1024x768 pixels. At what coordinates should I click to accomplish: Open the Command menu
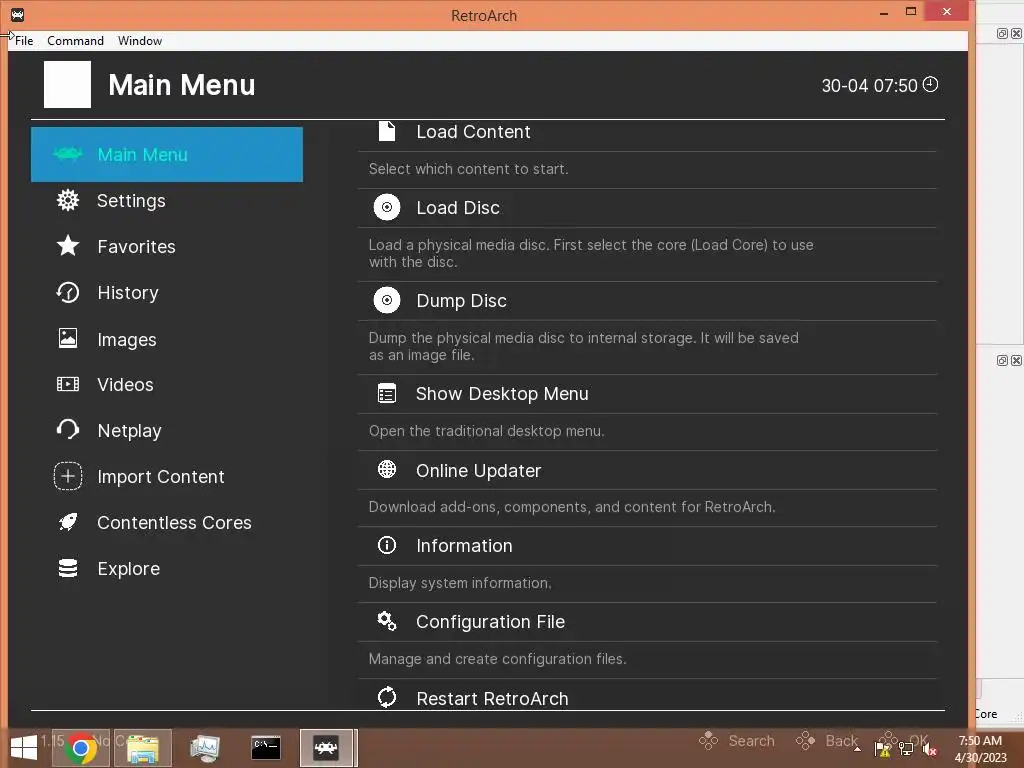[x=75, y=40]
